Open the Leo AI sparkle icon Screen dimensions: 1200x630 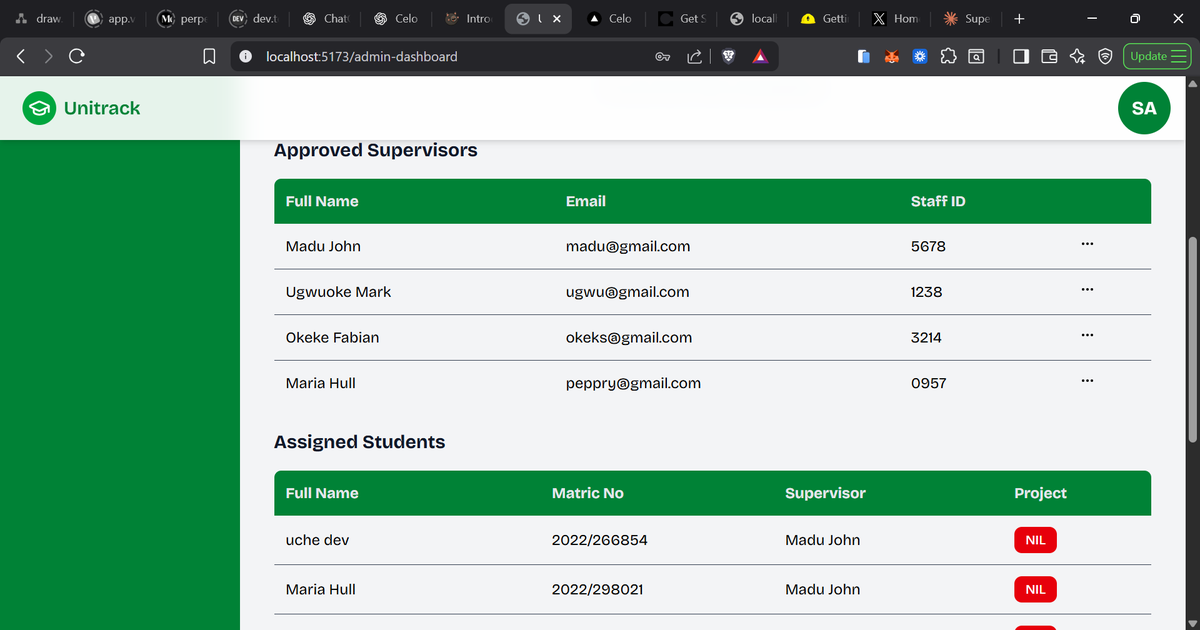coord(1077,56)
